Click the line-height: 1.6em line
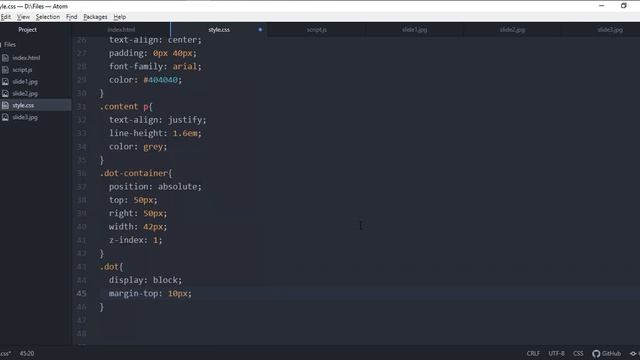 (x=155, y=133)
